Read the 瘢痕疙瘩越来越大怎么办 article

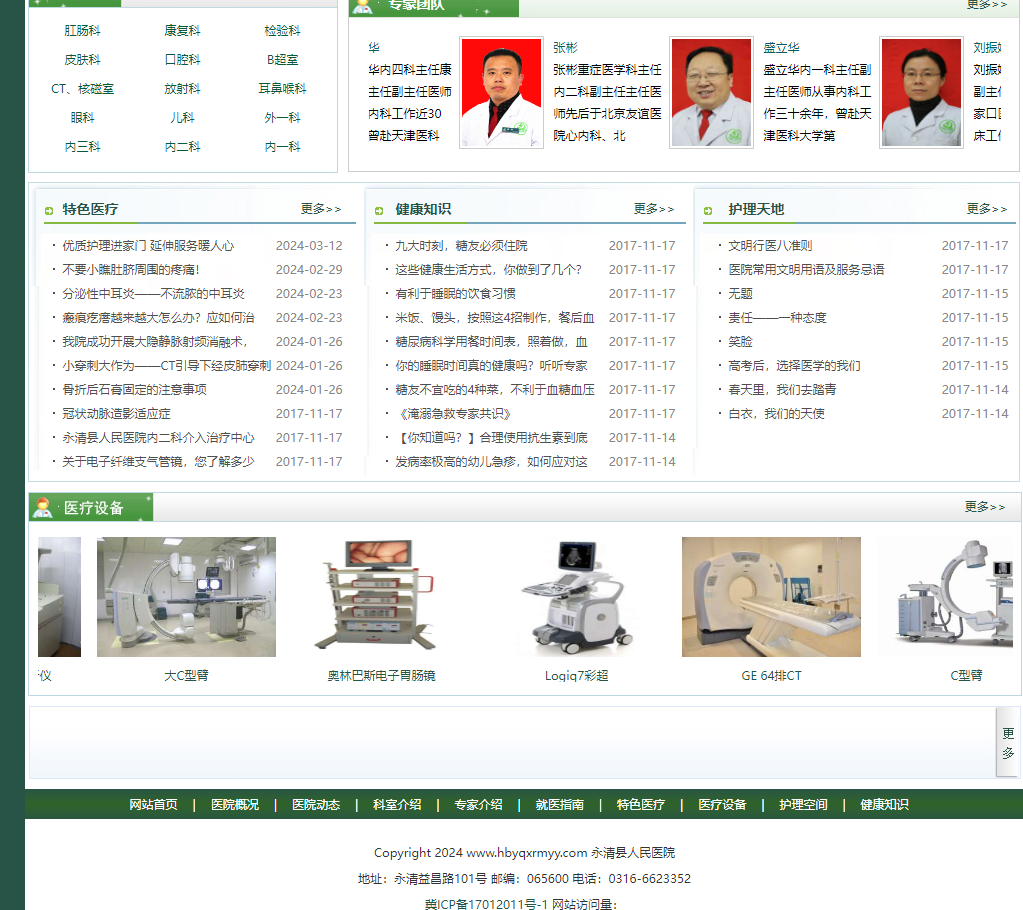click(158, 318)
